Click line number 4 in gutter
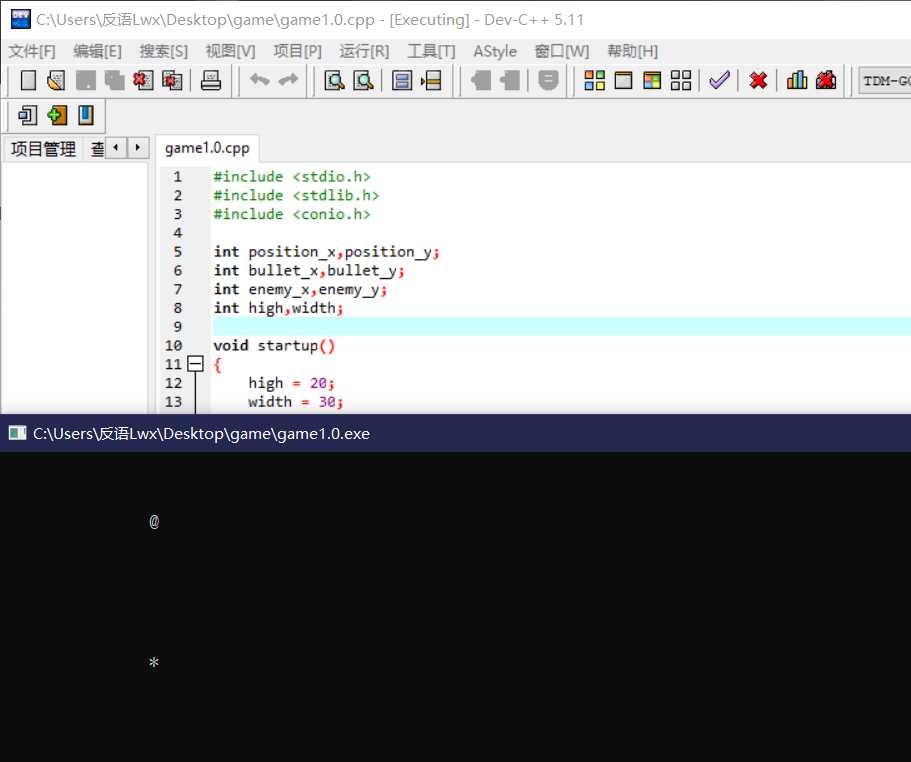The height and width of the screenshot is (762, 911). pyautogui.click(x=178, y=233)
